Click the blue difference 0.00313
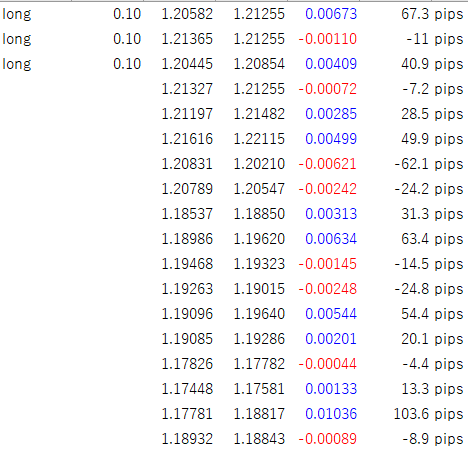 pyautogui.click(x=331, y=214)
